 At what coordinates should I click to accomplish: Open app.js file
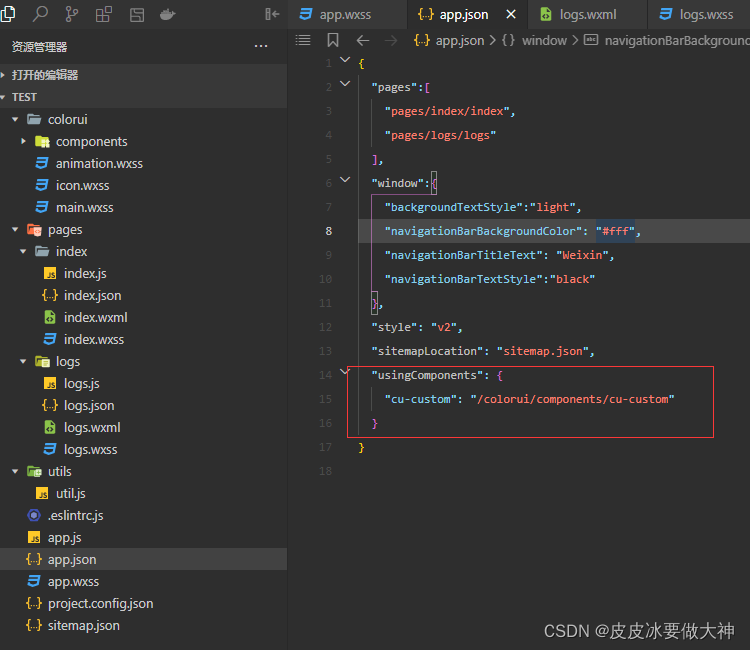65,538
